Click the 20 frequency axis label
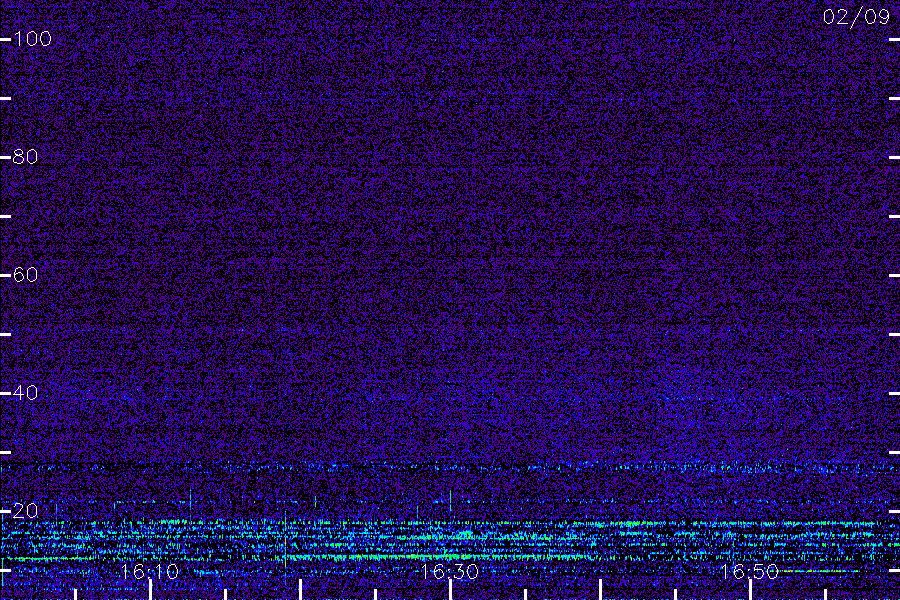The image size is (900, 600). (x=26, y=510)
